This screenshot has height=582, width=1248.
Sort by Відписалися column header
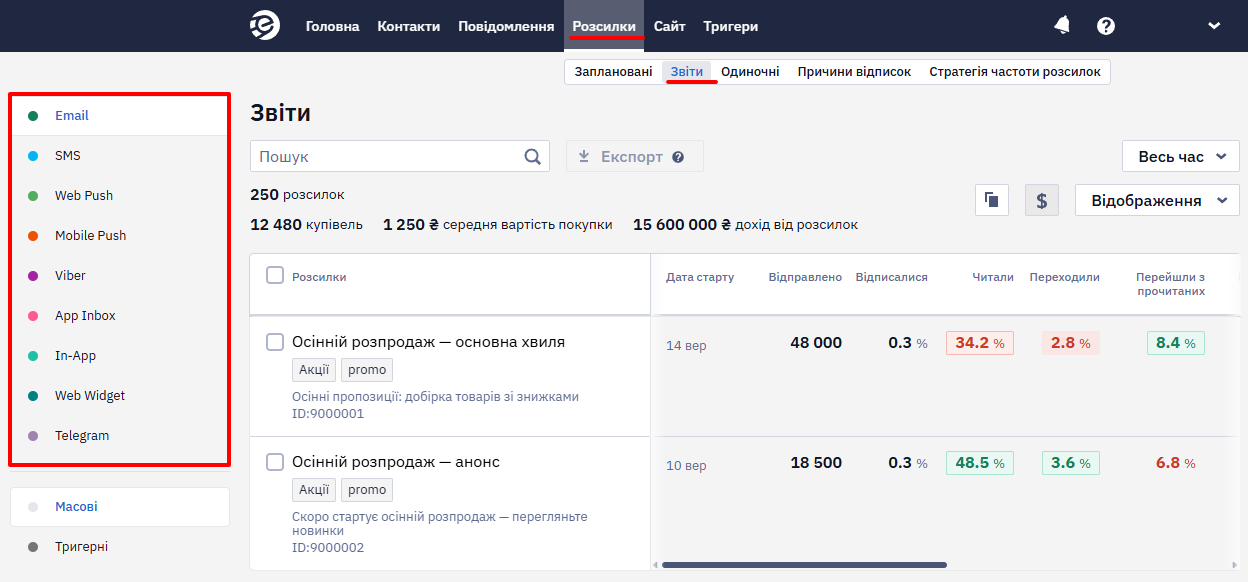(892, 277)
